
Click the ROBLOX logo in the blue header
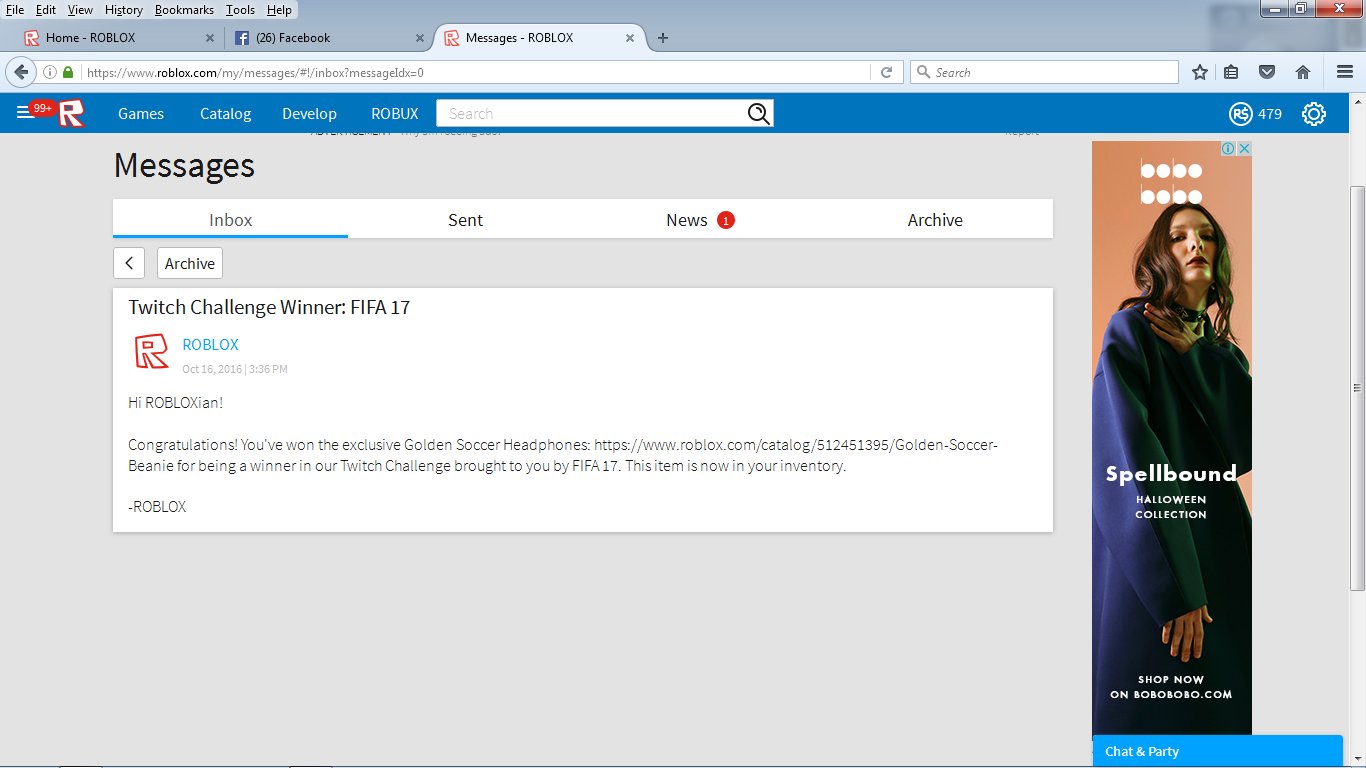[71, 114]
